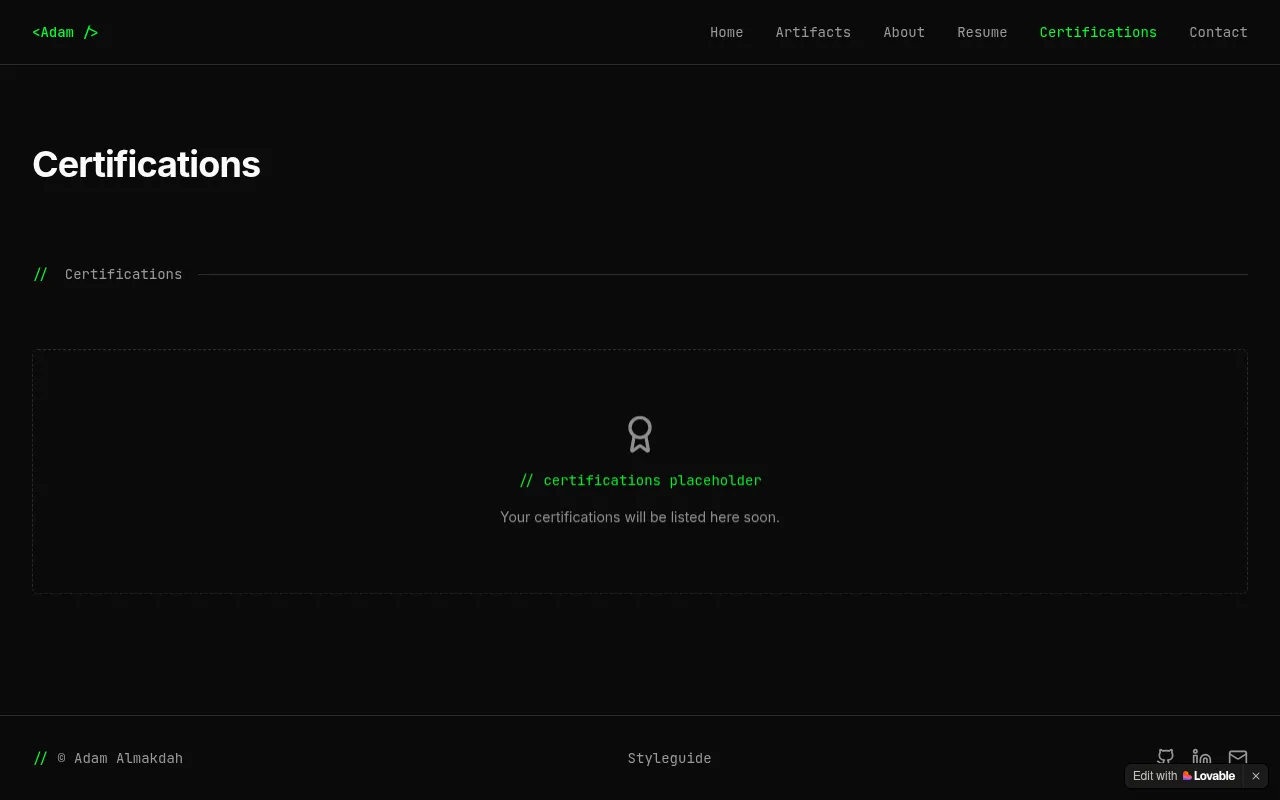Open the GitHub profile icon in footer
Screen dimensions: 1280x800
[x=1165, y=757]
